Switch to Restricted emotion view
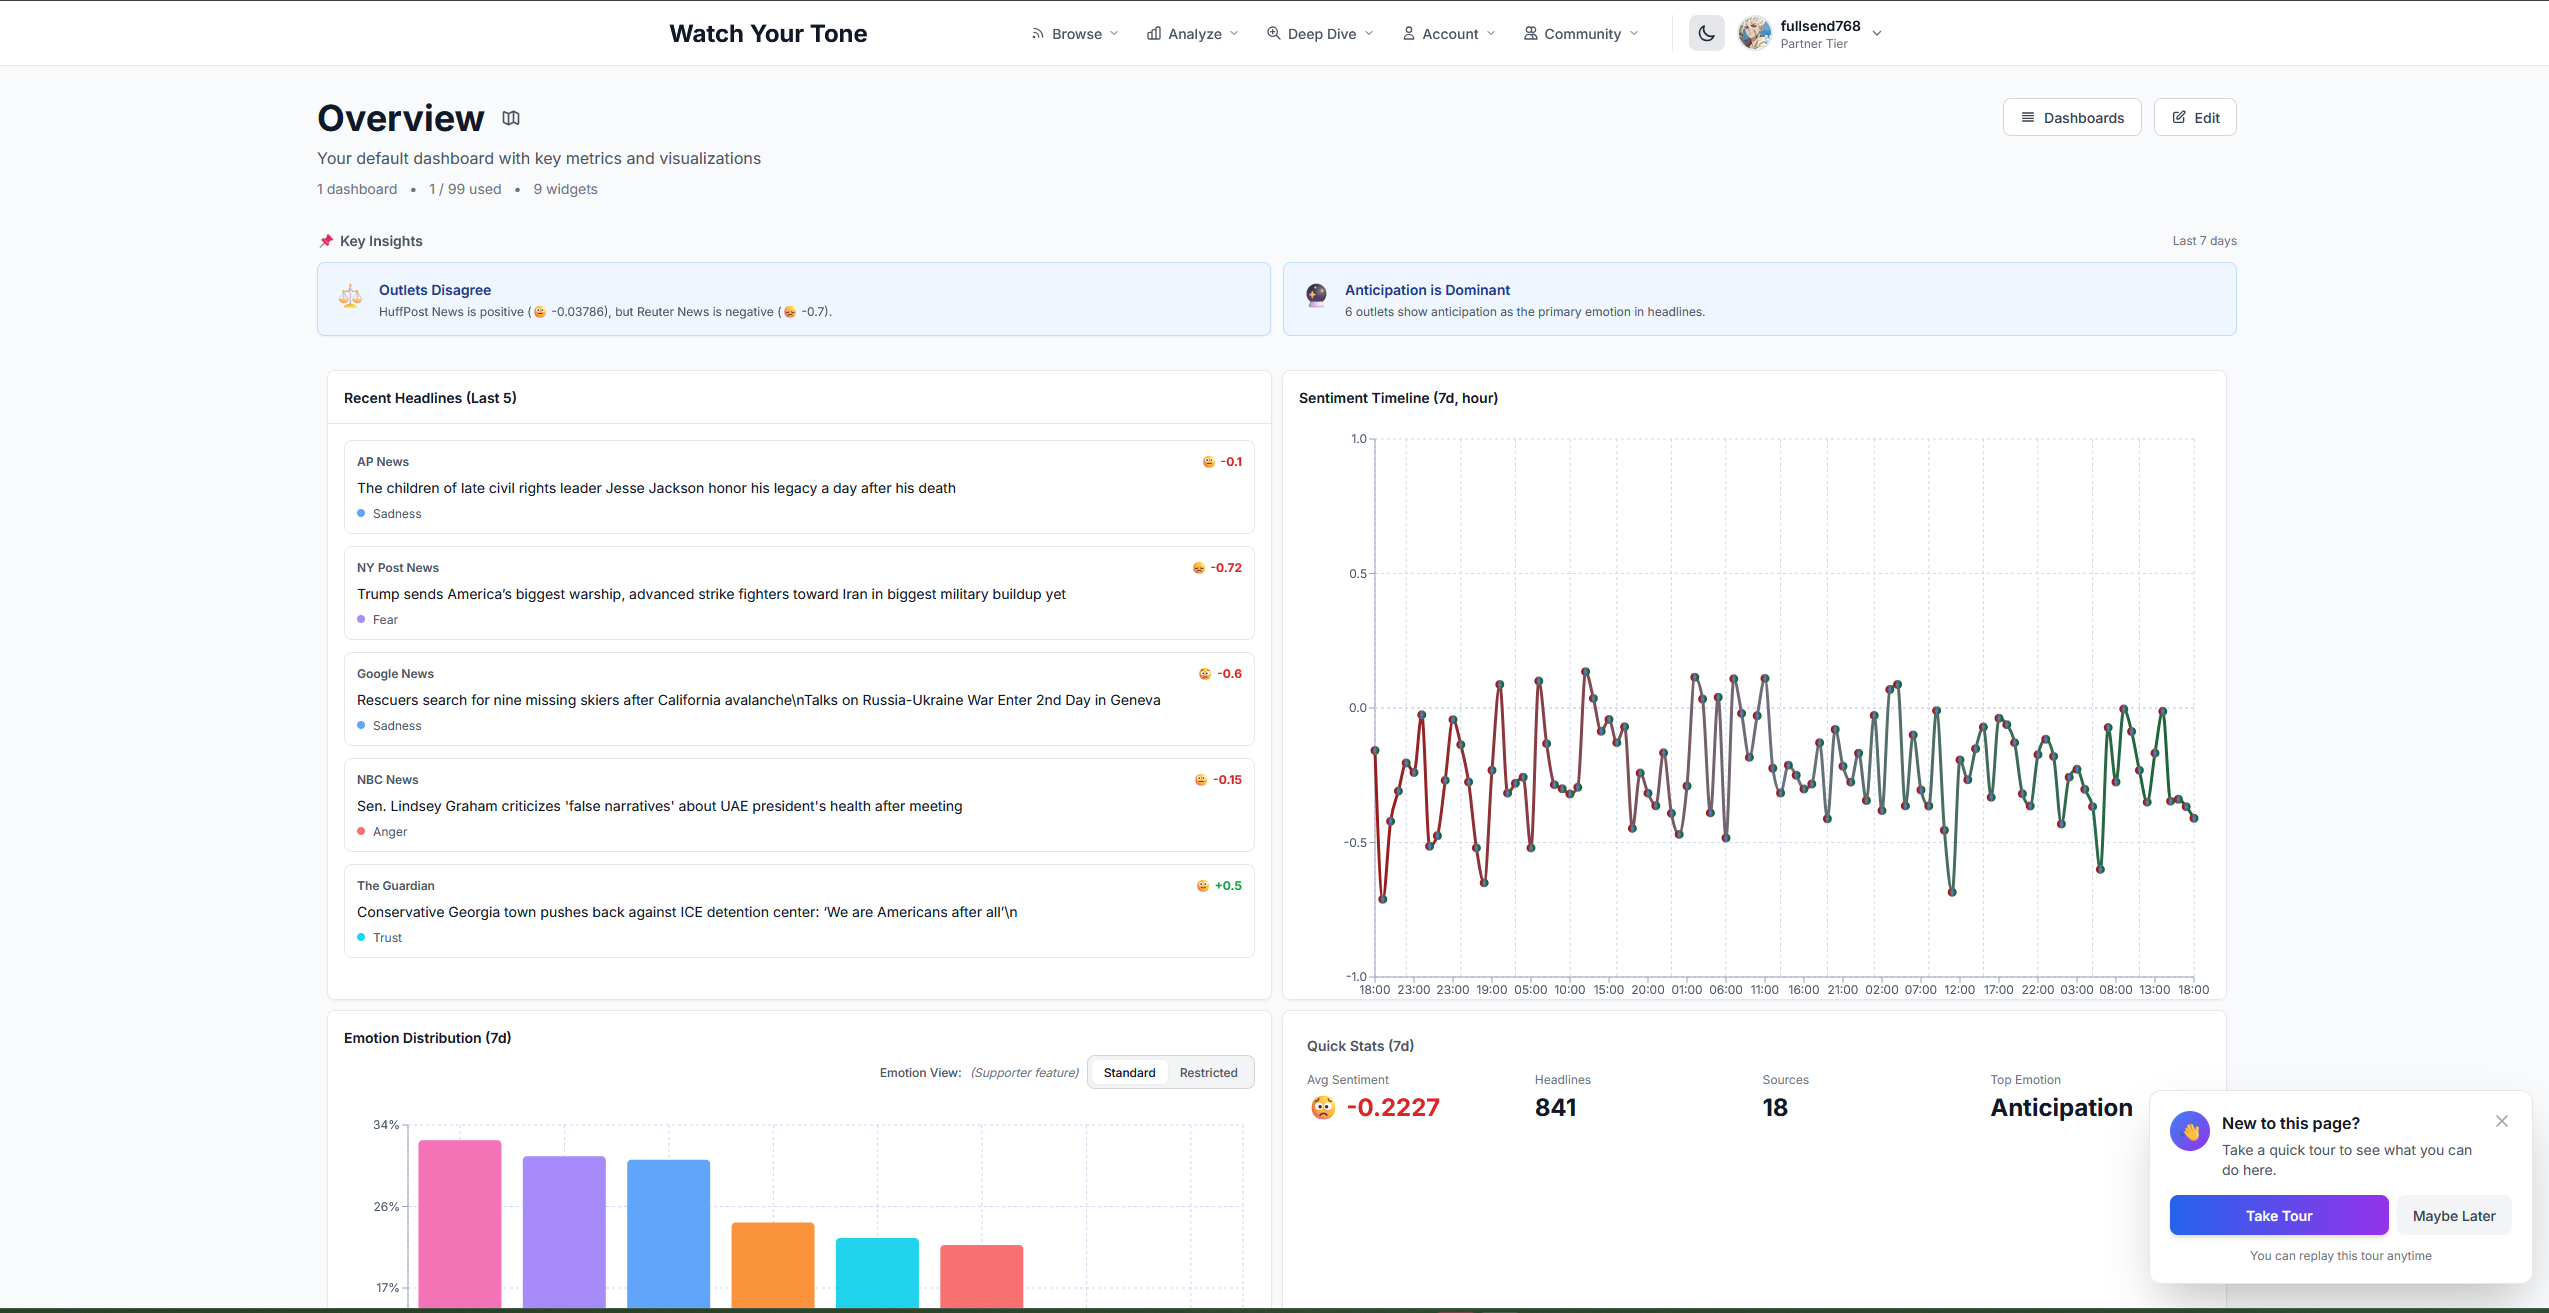The image size is (2549, 1313). [1208, 1072]
